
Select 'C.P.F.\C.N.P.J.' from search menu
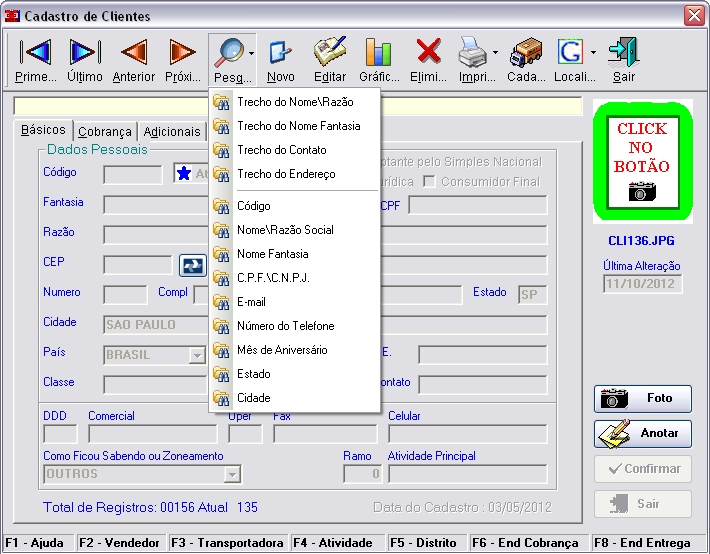point(273,278)
